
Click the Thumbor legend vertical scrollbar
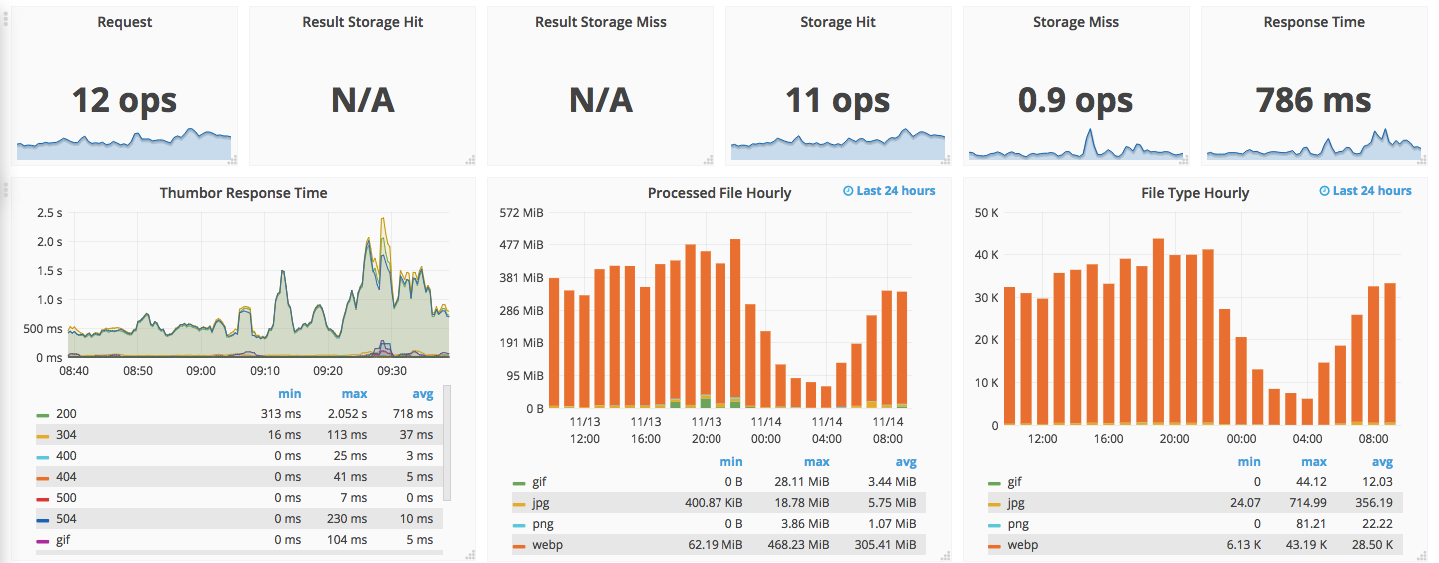click(447, 442)
